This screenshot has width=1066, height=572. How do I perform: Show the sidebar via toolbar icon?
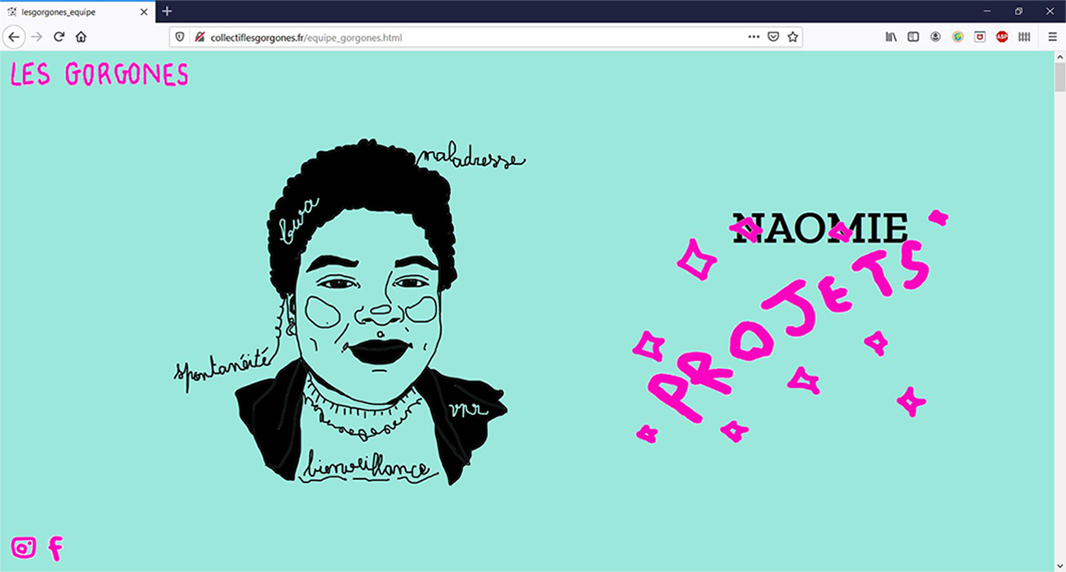(913, 37)
